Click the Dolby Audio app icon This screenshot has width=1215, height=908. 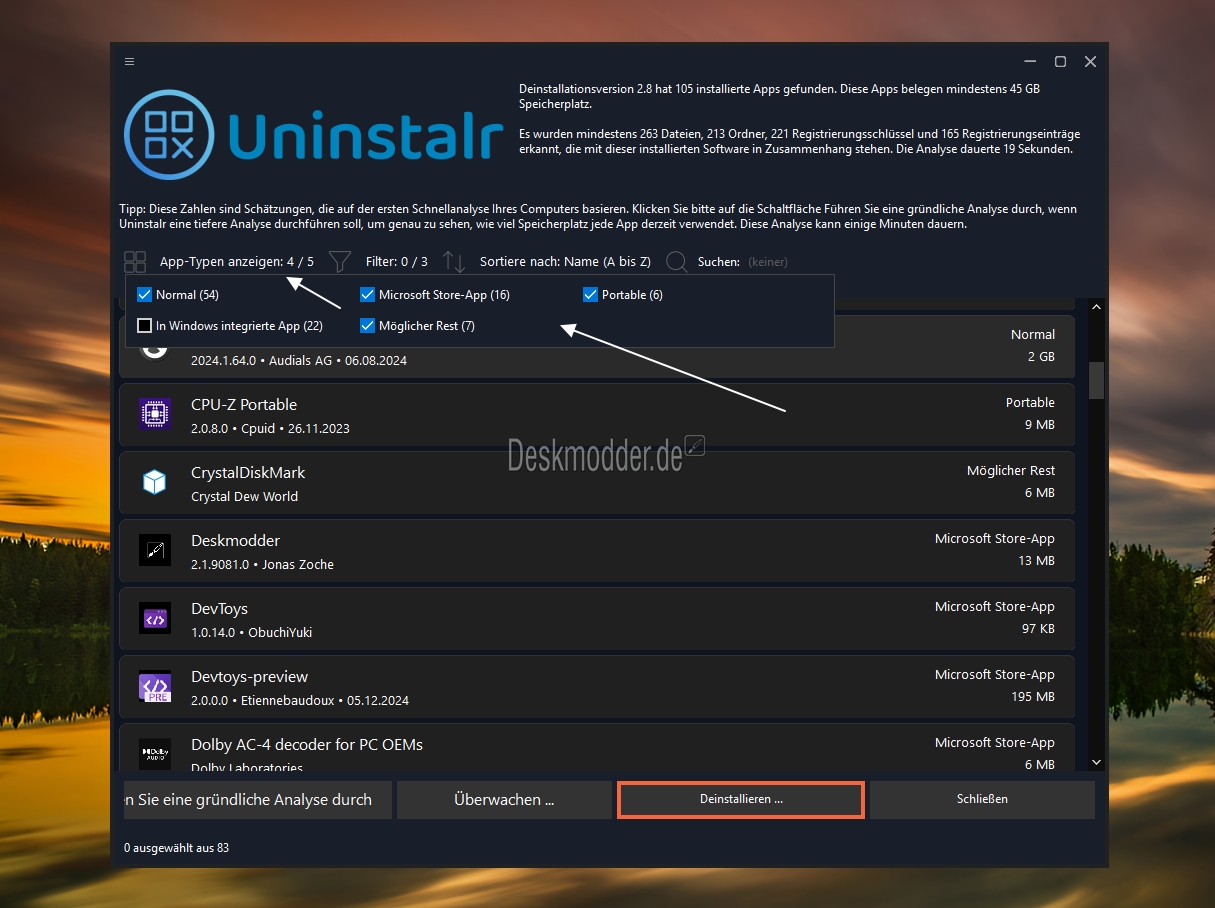click(x=155, y=752)
